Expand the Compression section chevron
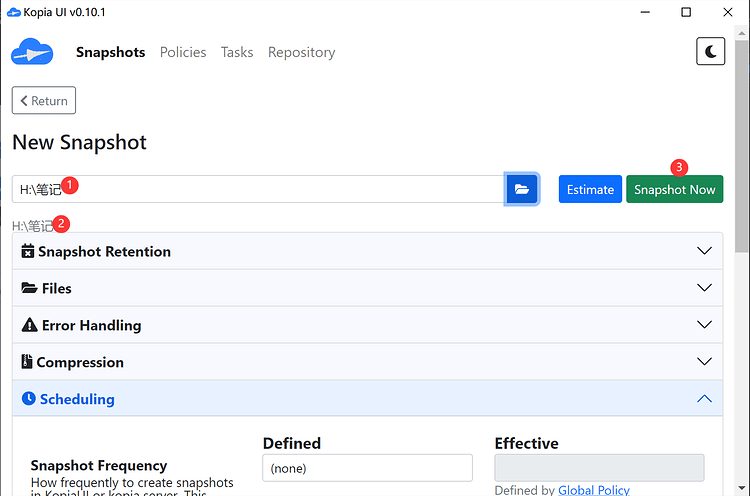The height and width of the screenshot is (496, 750). pyautogui.click(x=704, y=362)
